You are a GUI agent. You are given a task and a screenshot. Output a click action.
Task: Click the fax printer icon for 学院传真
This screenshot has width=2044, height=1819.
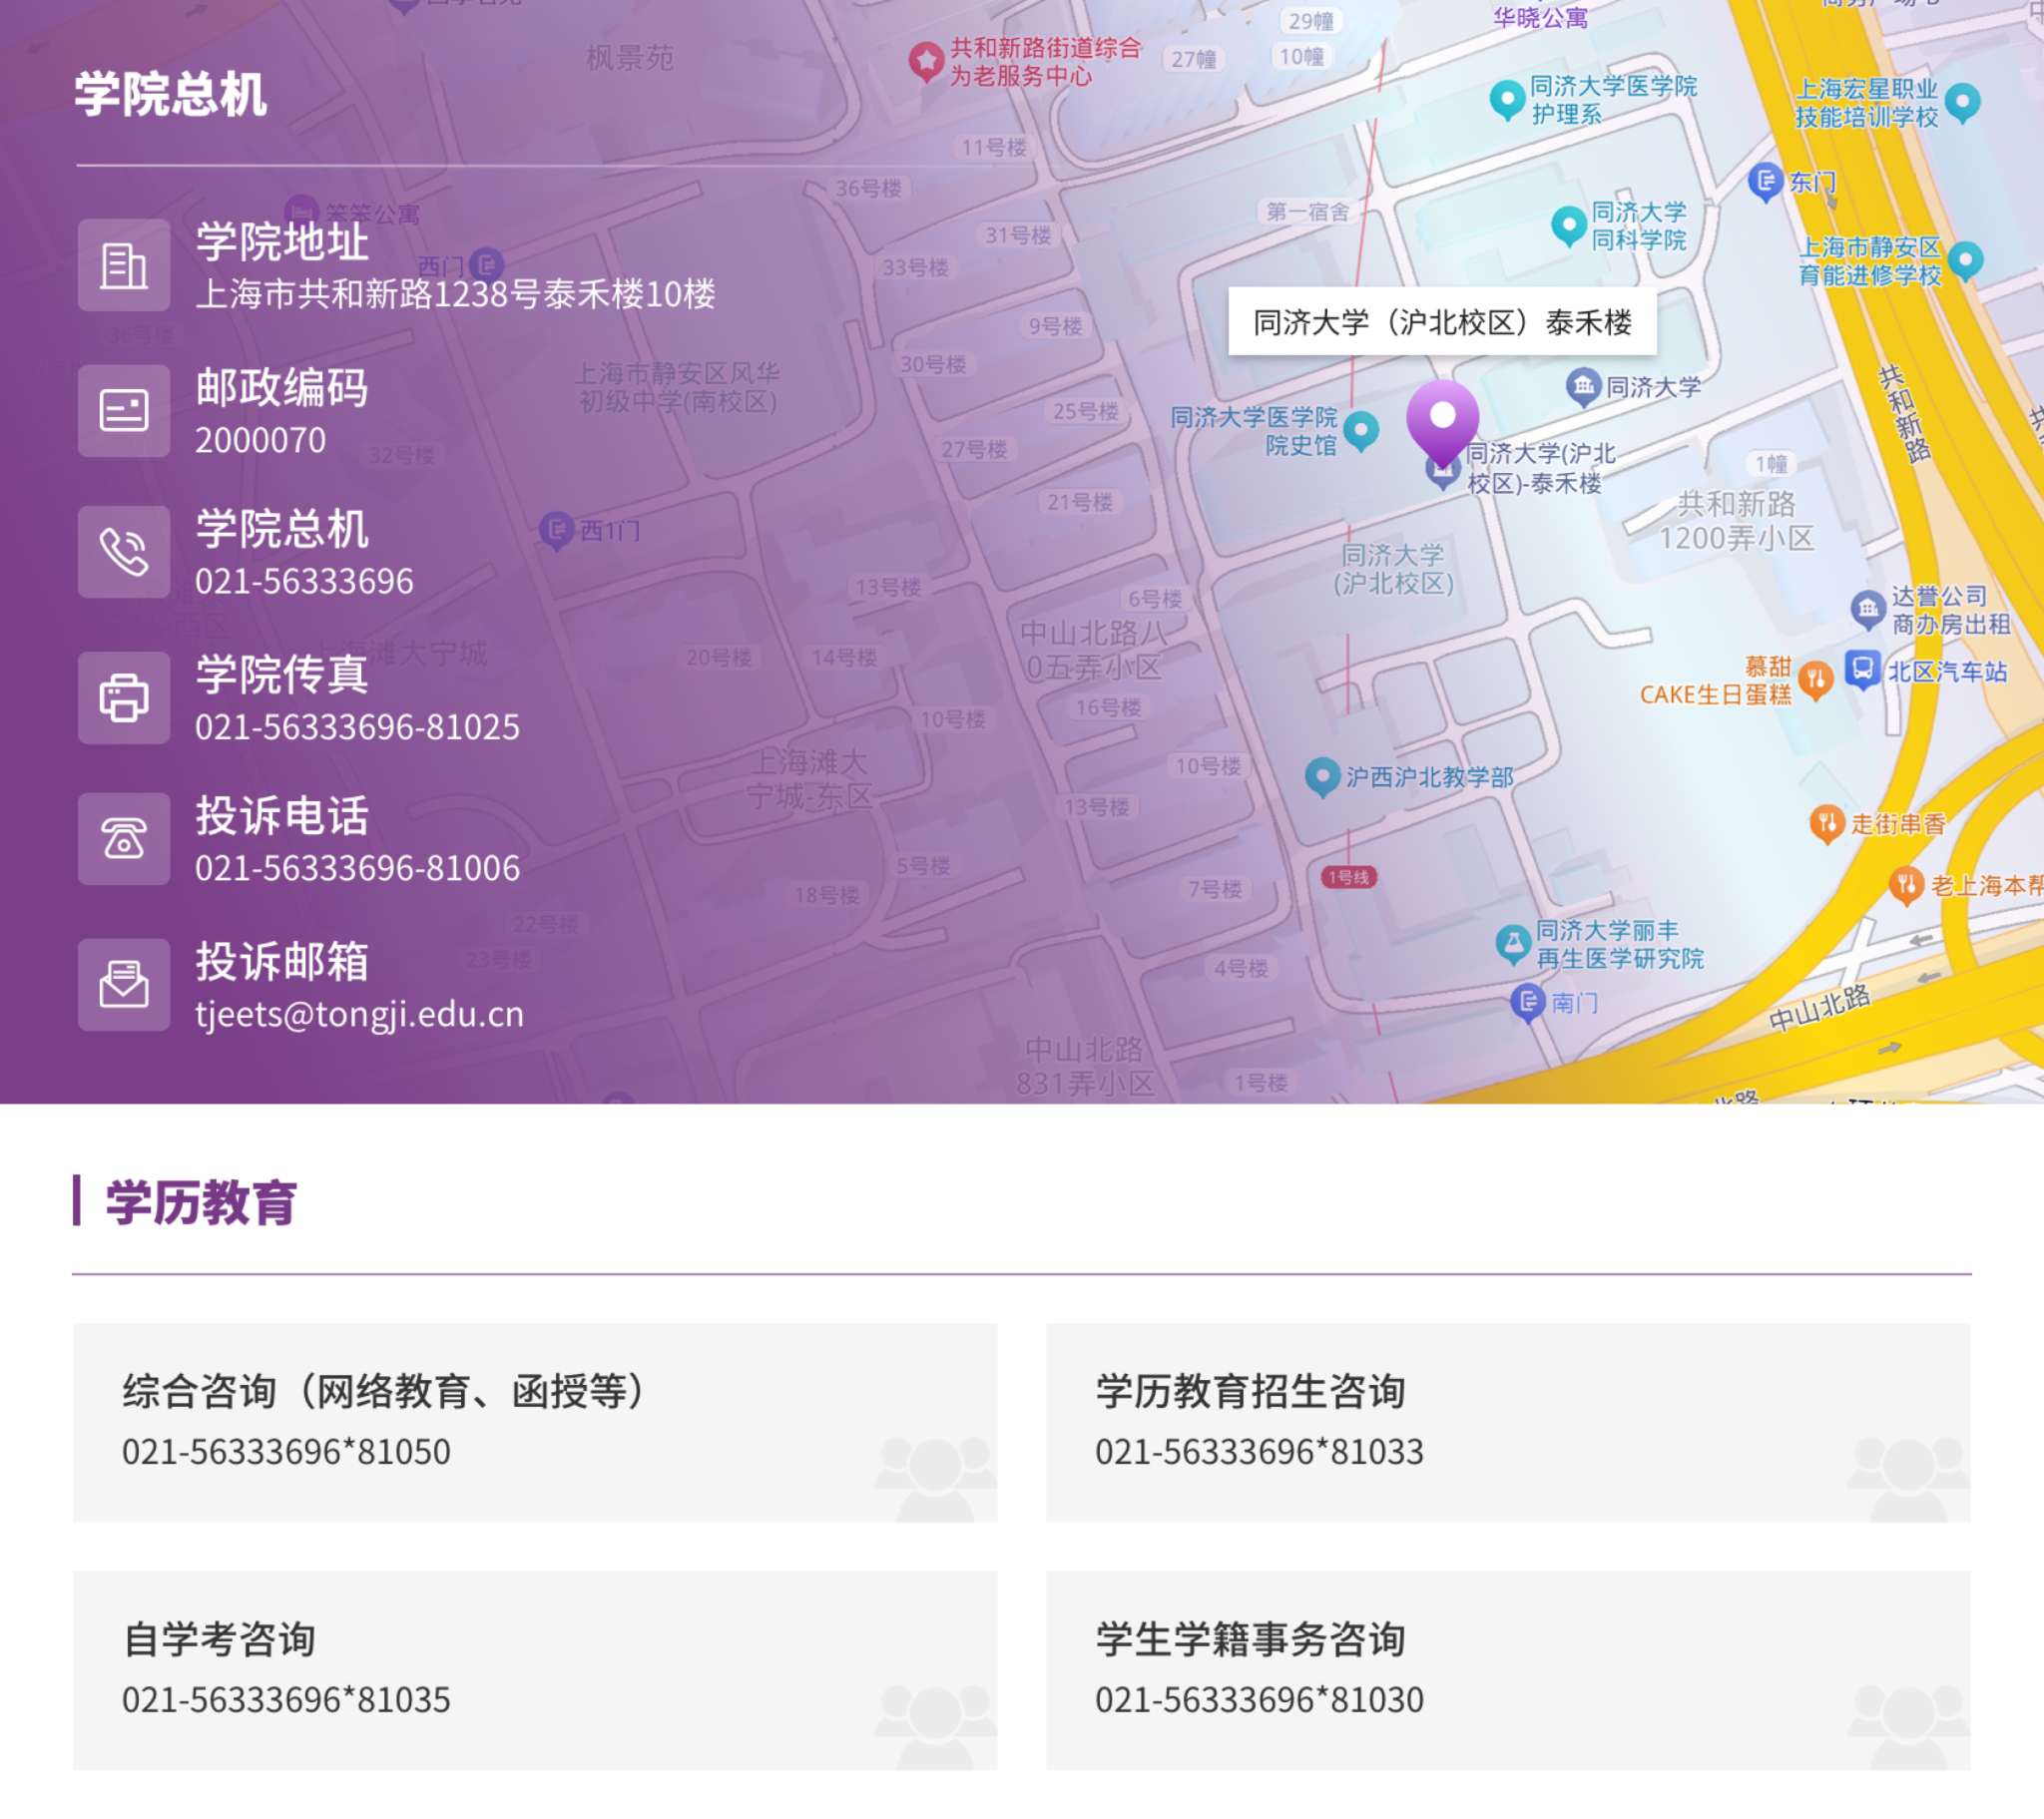(124, 698)
